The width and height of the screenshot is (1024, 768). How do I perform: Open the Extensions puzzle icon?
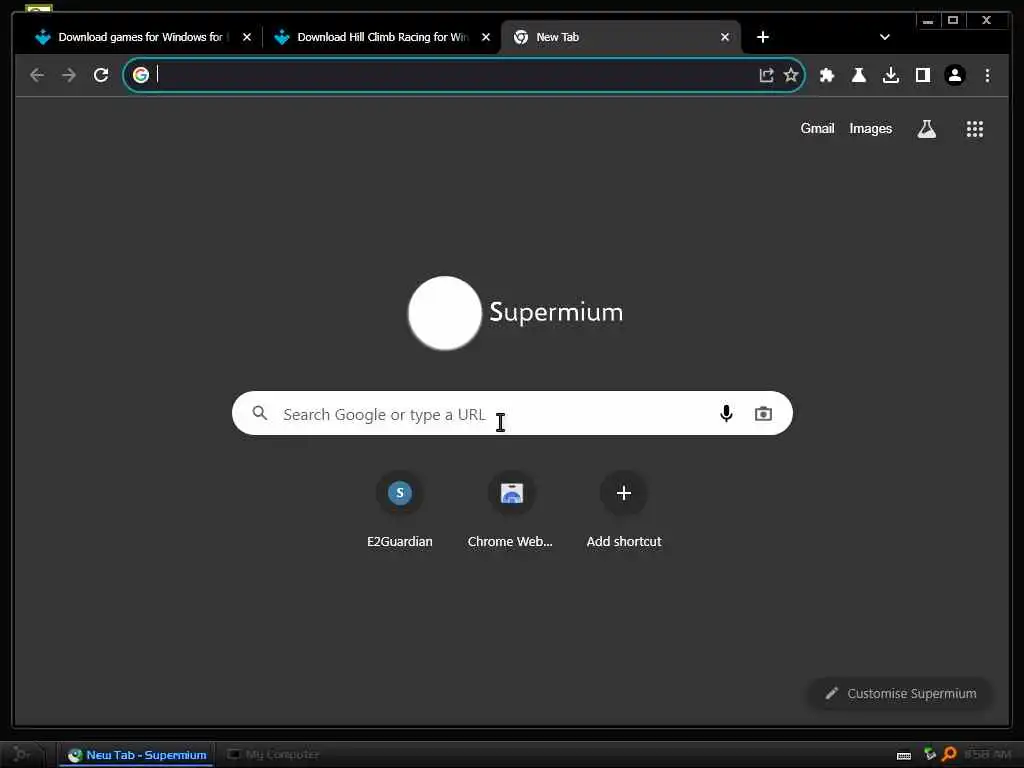827,75
